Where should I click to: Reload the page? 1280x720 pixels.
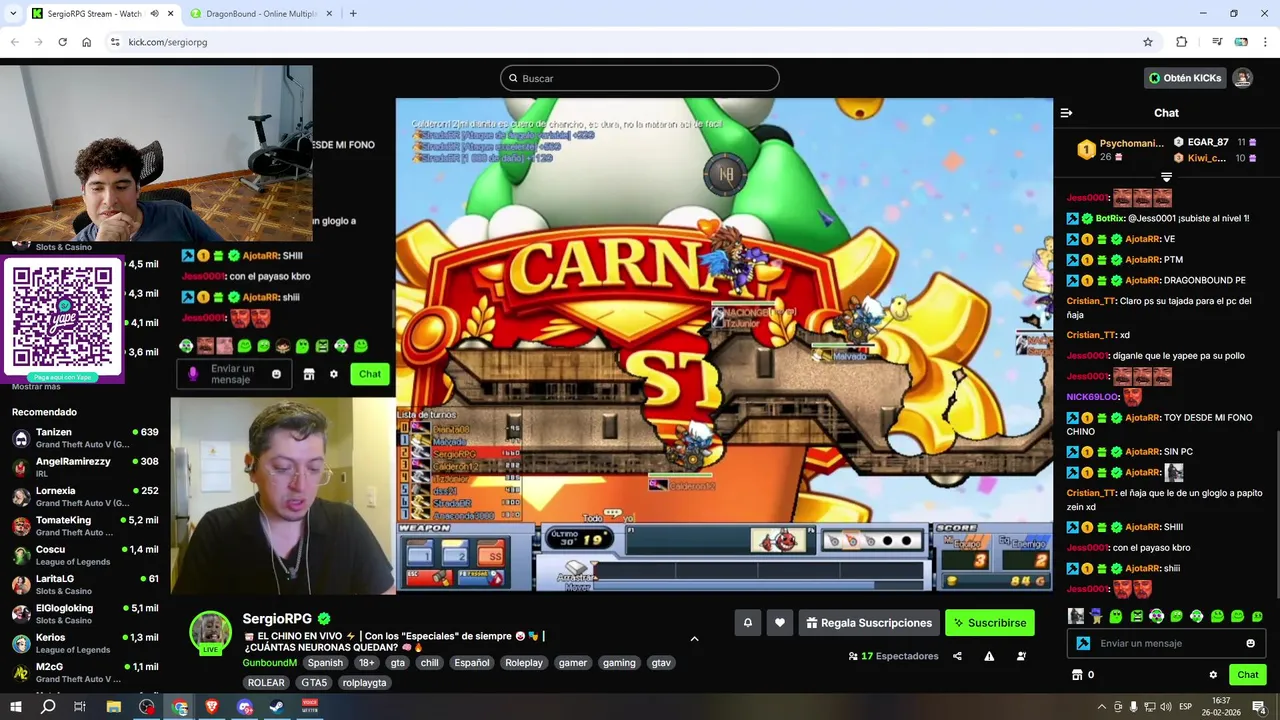coord(62,42)
